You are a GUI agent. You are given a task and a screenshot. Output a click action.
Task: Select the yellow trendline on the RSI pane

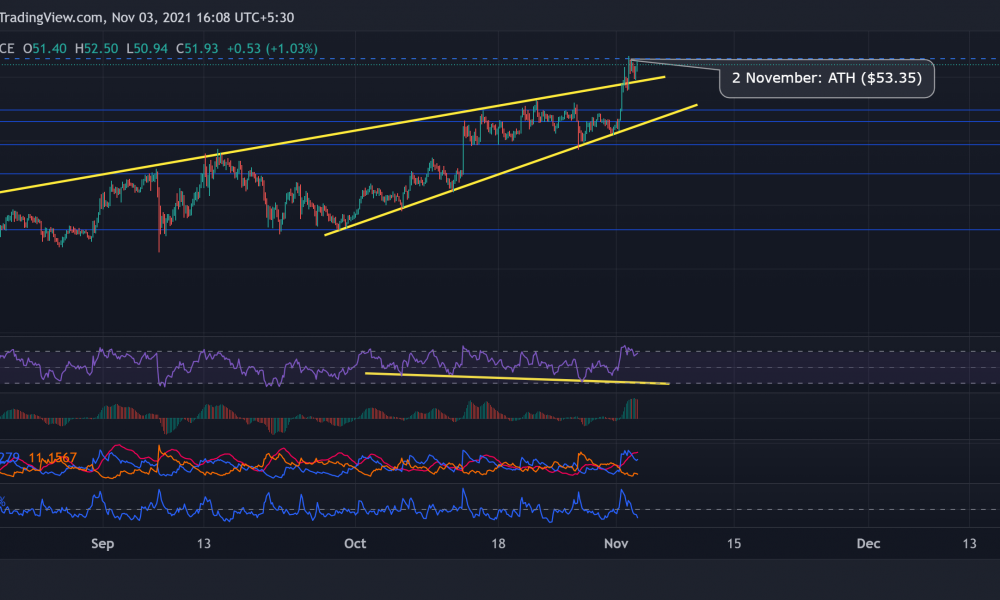pyautogui.click(x=517, y=379)
